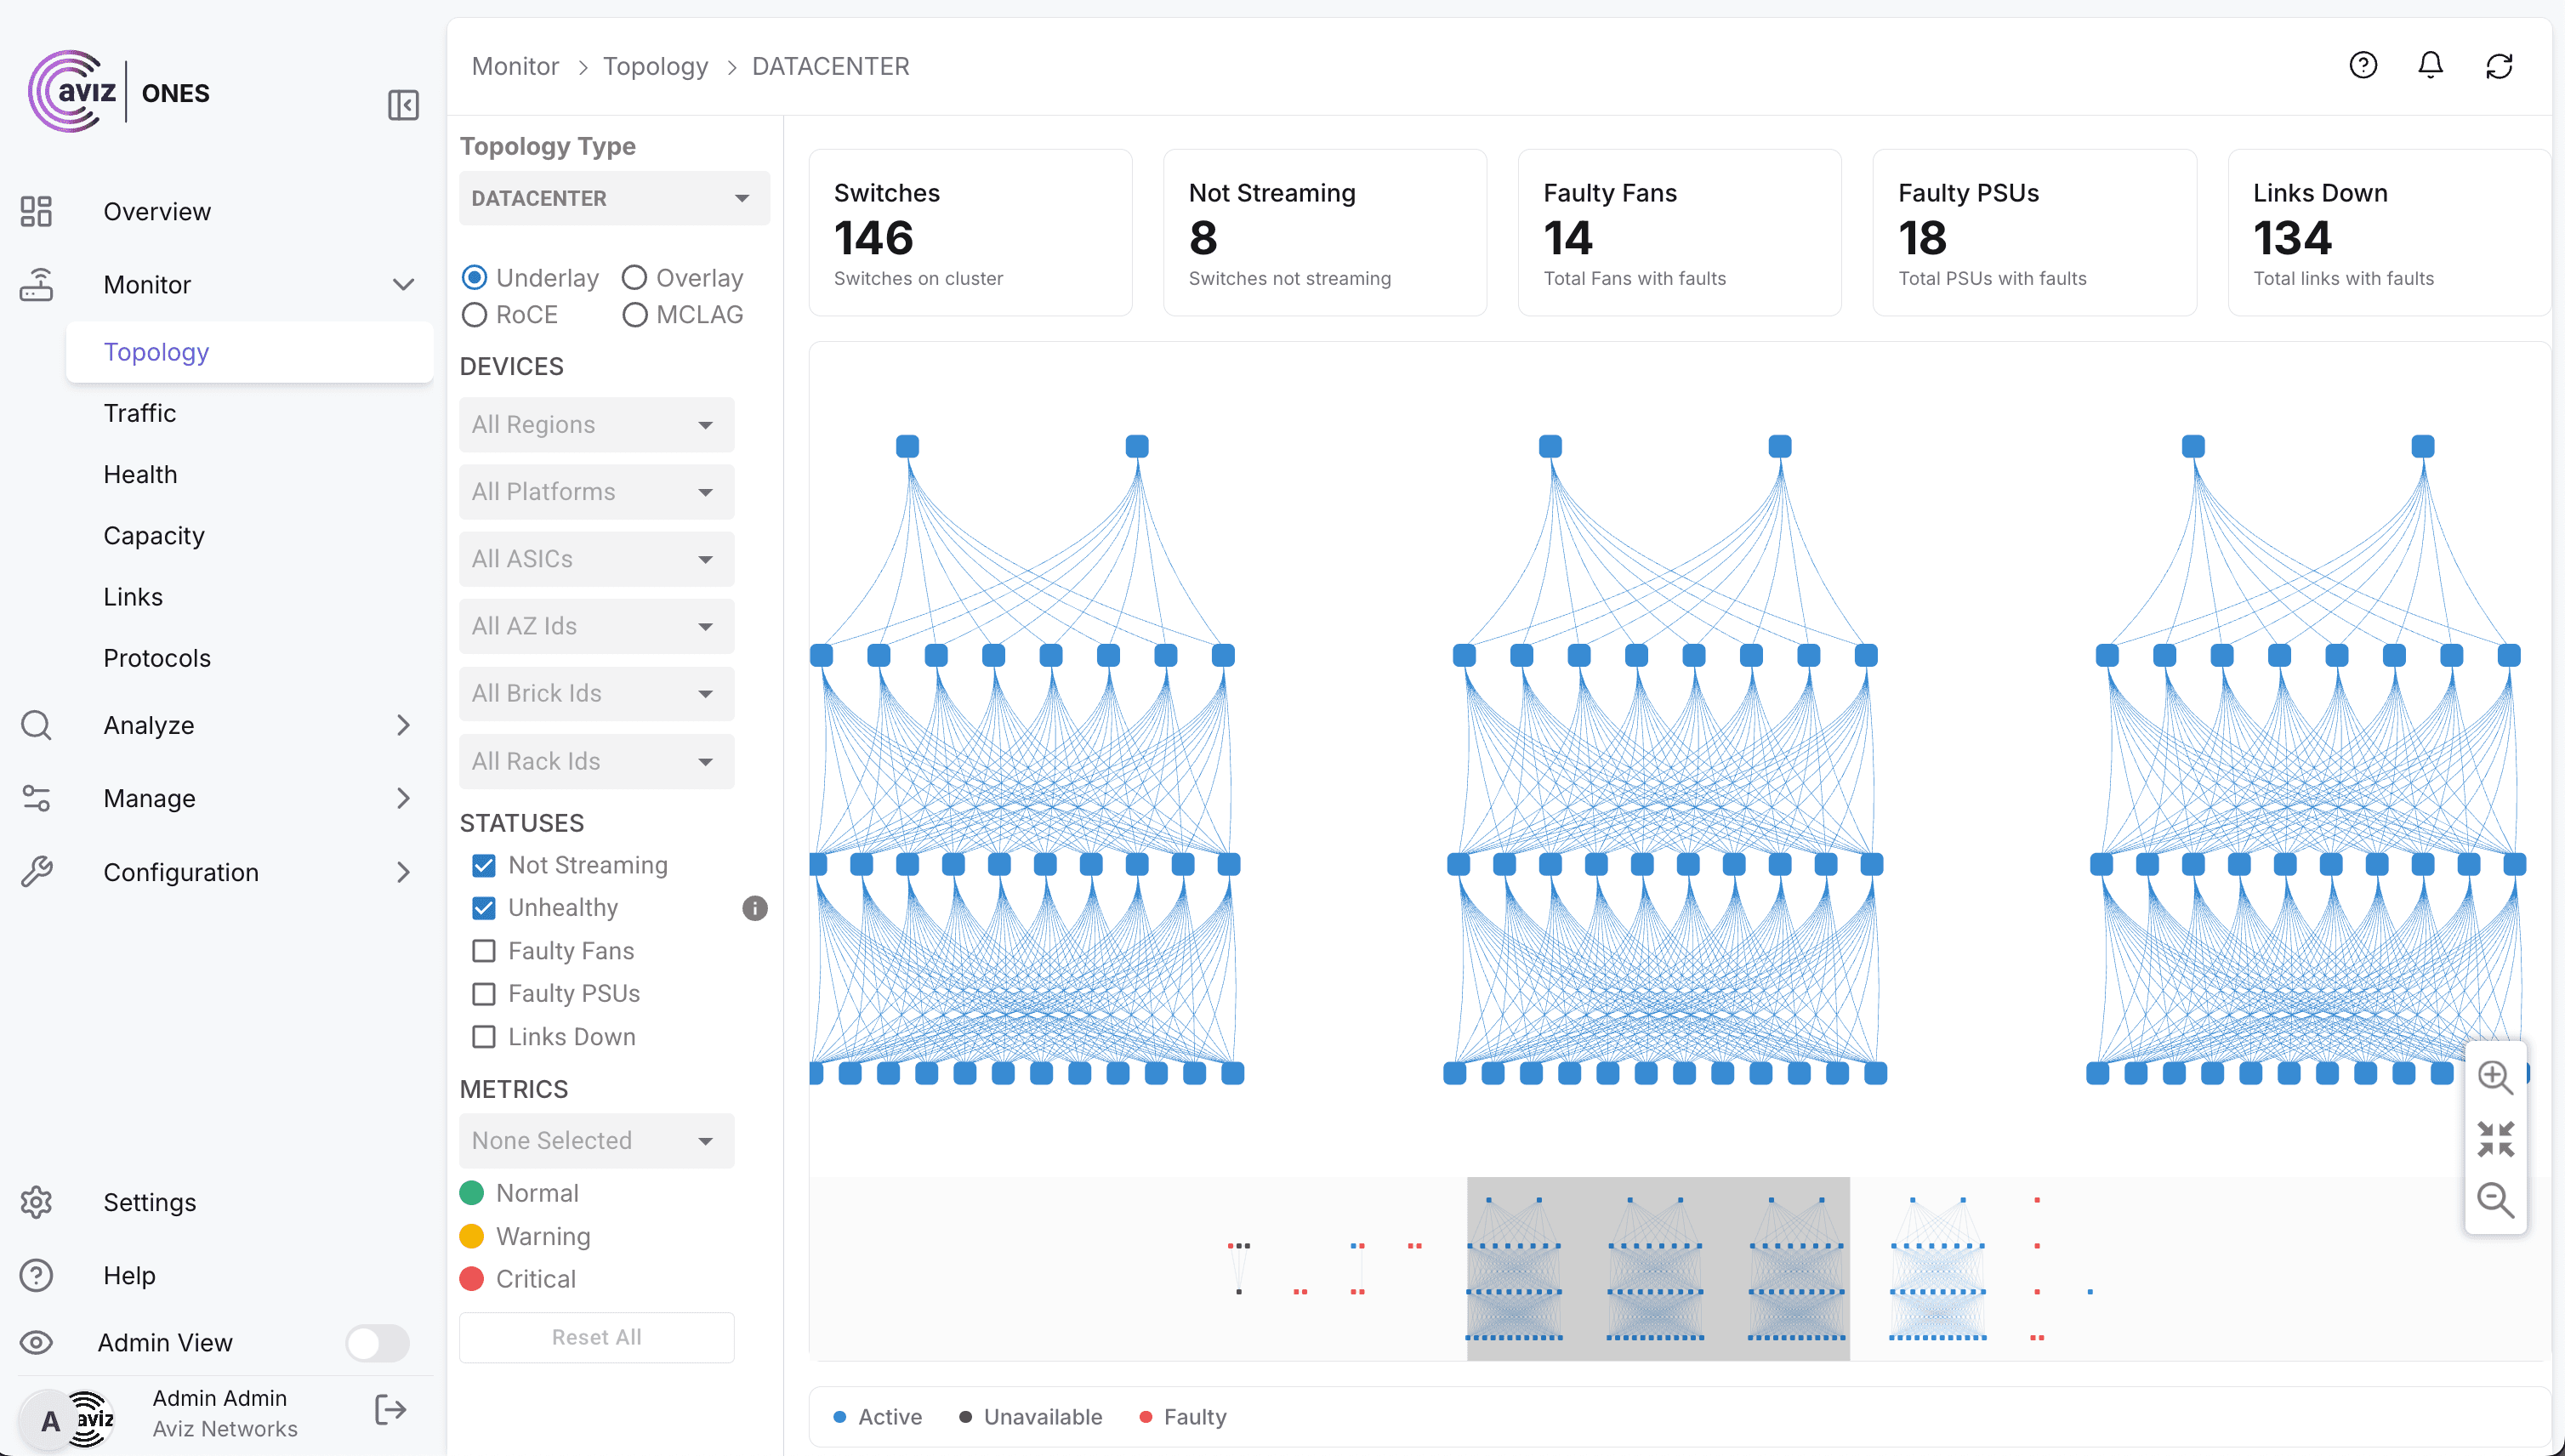Click Topology in the breadcrumb

coord(655,66)
